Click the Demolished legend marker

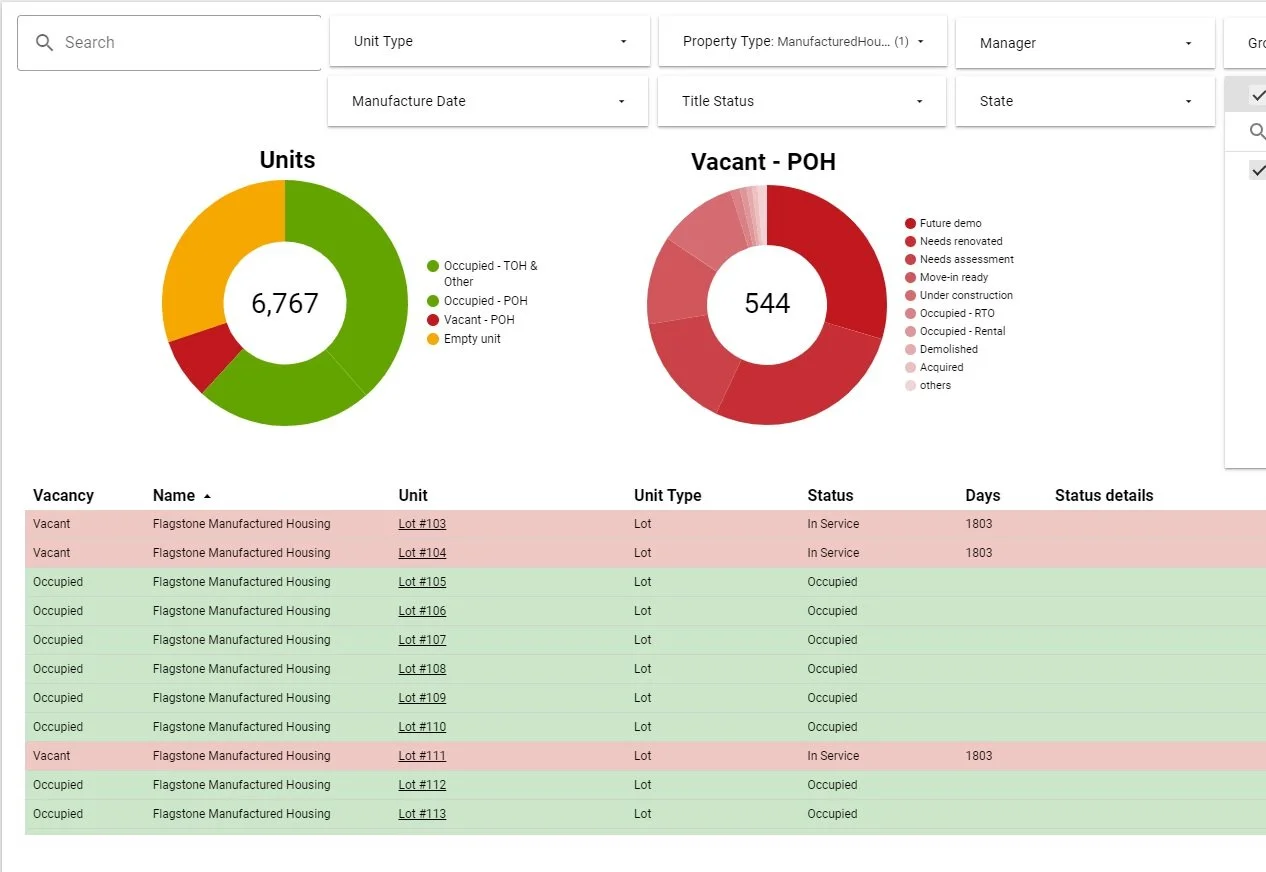[x=910, y=349]
